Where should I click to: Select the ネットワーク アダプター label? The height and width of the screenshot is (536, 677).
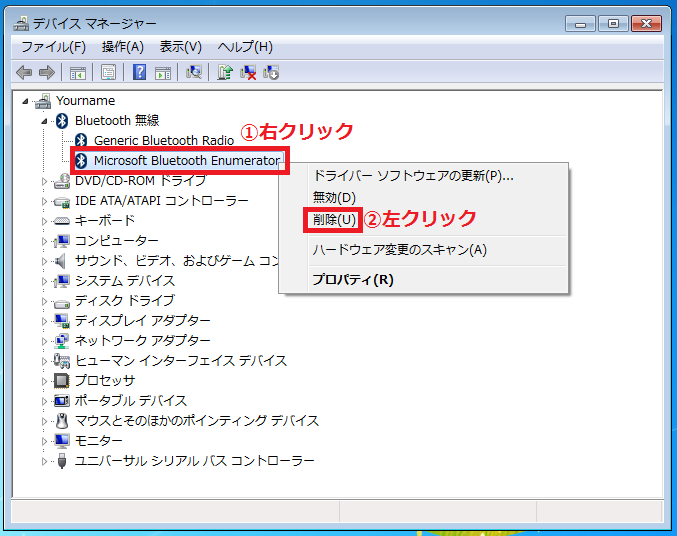point(142,341)
